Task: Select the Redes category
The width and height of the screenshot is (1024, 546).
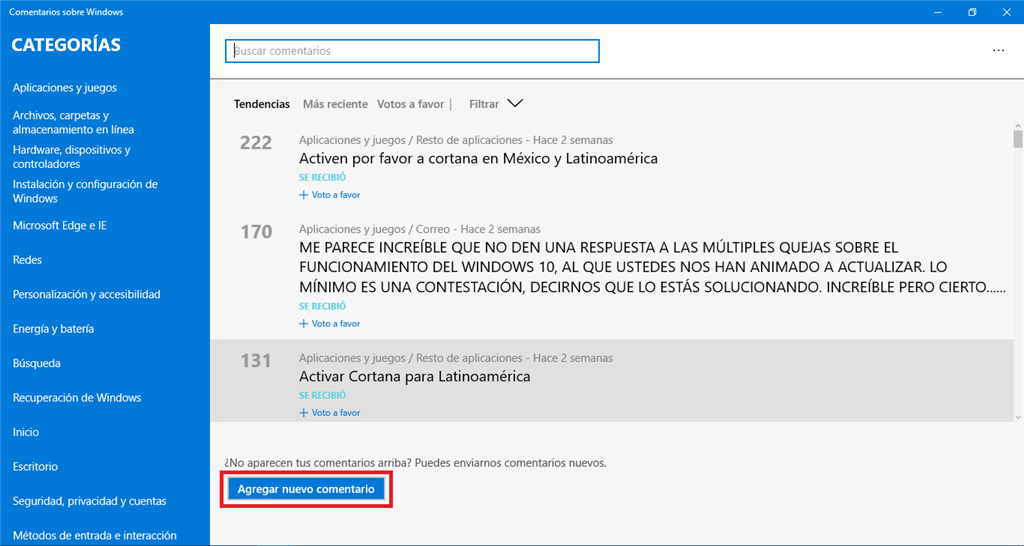Action: coord(27,260)
